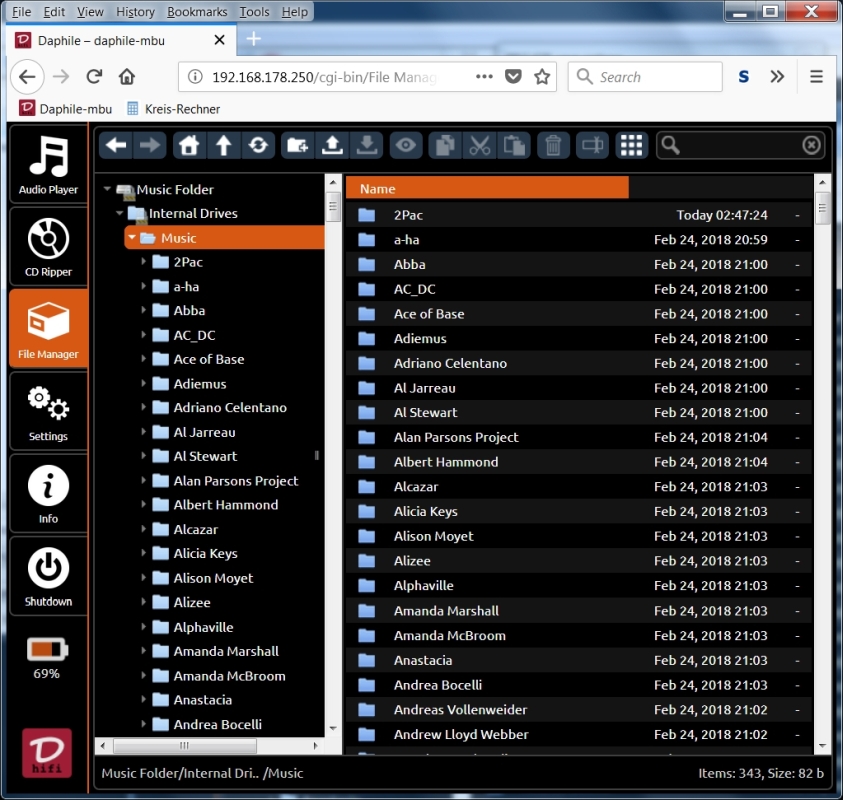The image size is (843, 800).
Task: Open the Bookmarks menu
Action: click(197, 12)
